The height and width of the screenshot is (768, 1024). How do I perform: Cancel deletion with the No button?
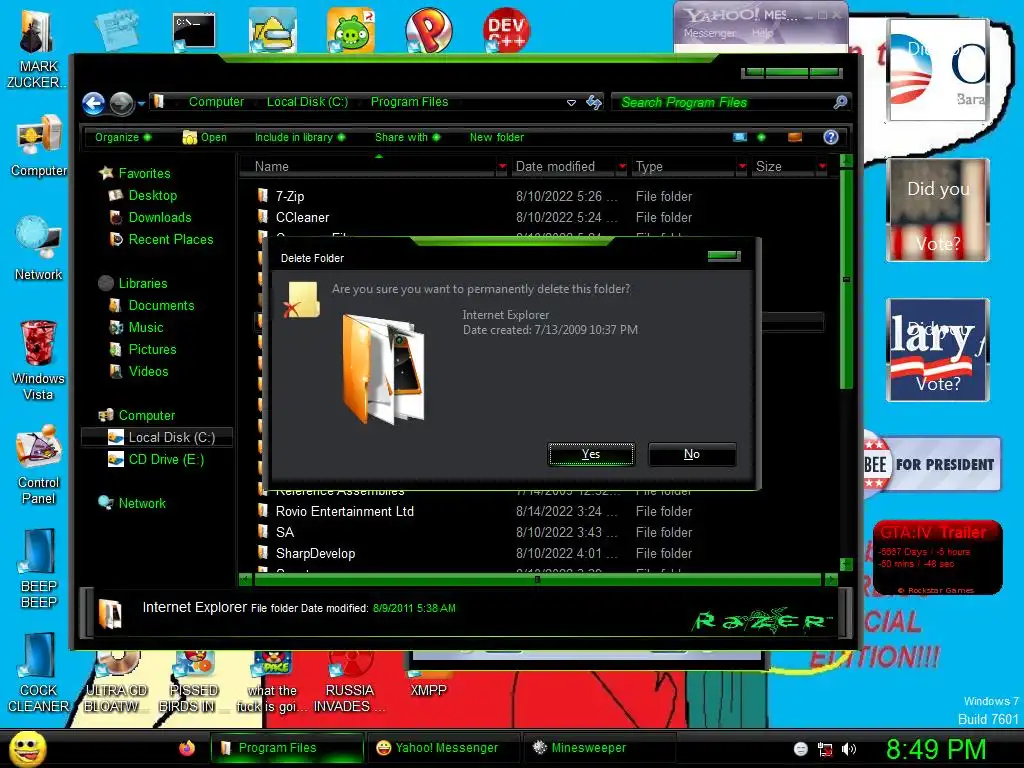pyautogui.click(x=692, y=454)
